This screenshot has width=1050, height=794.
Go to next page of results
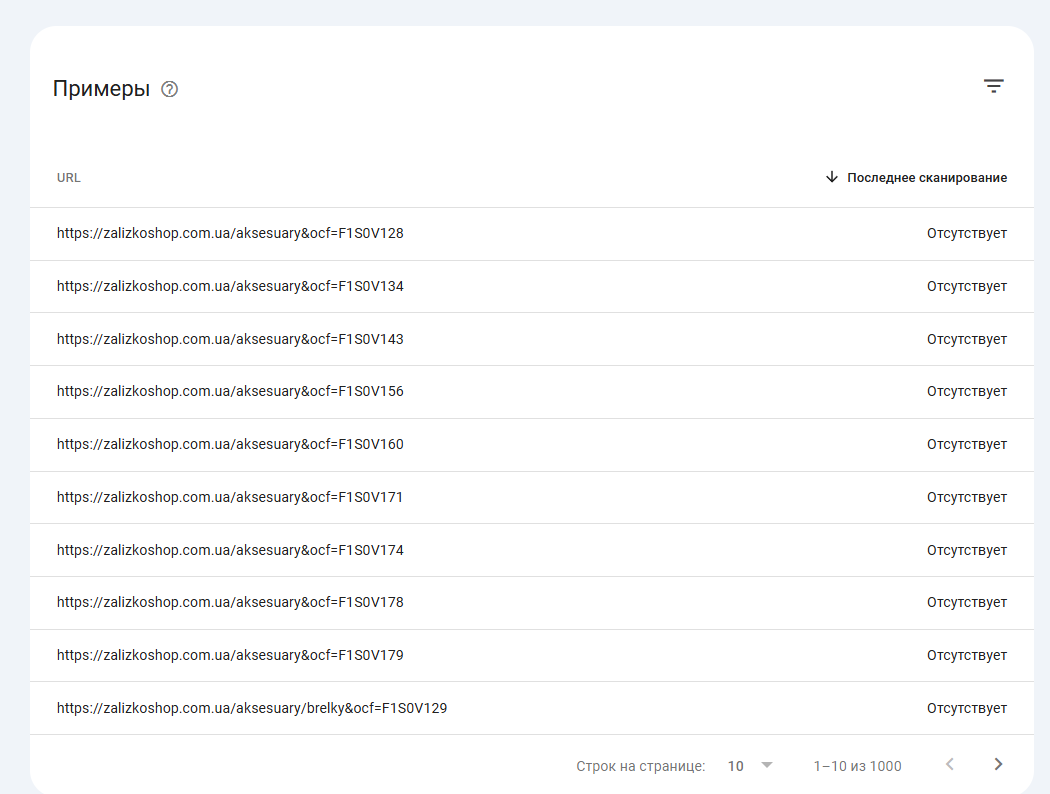tap(998, 765)
